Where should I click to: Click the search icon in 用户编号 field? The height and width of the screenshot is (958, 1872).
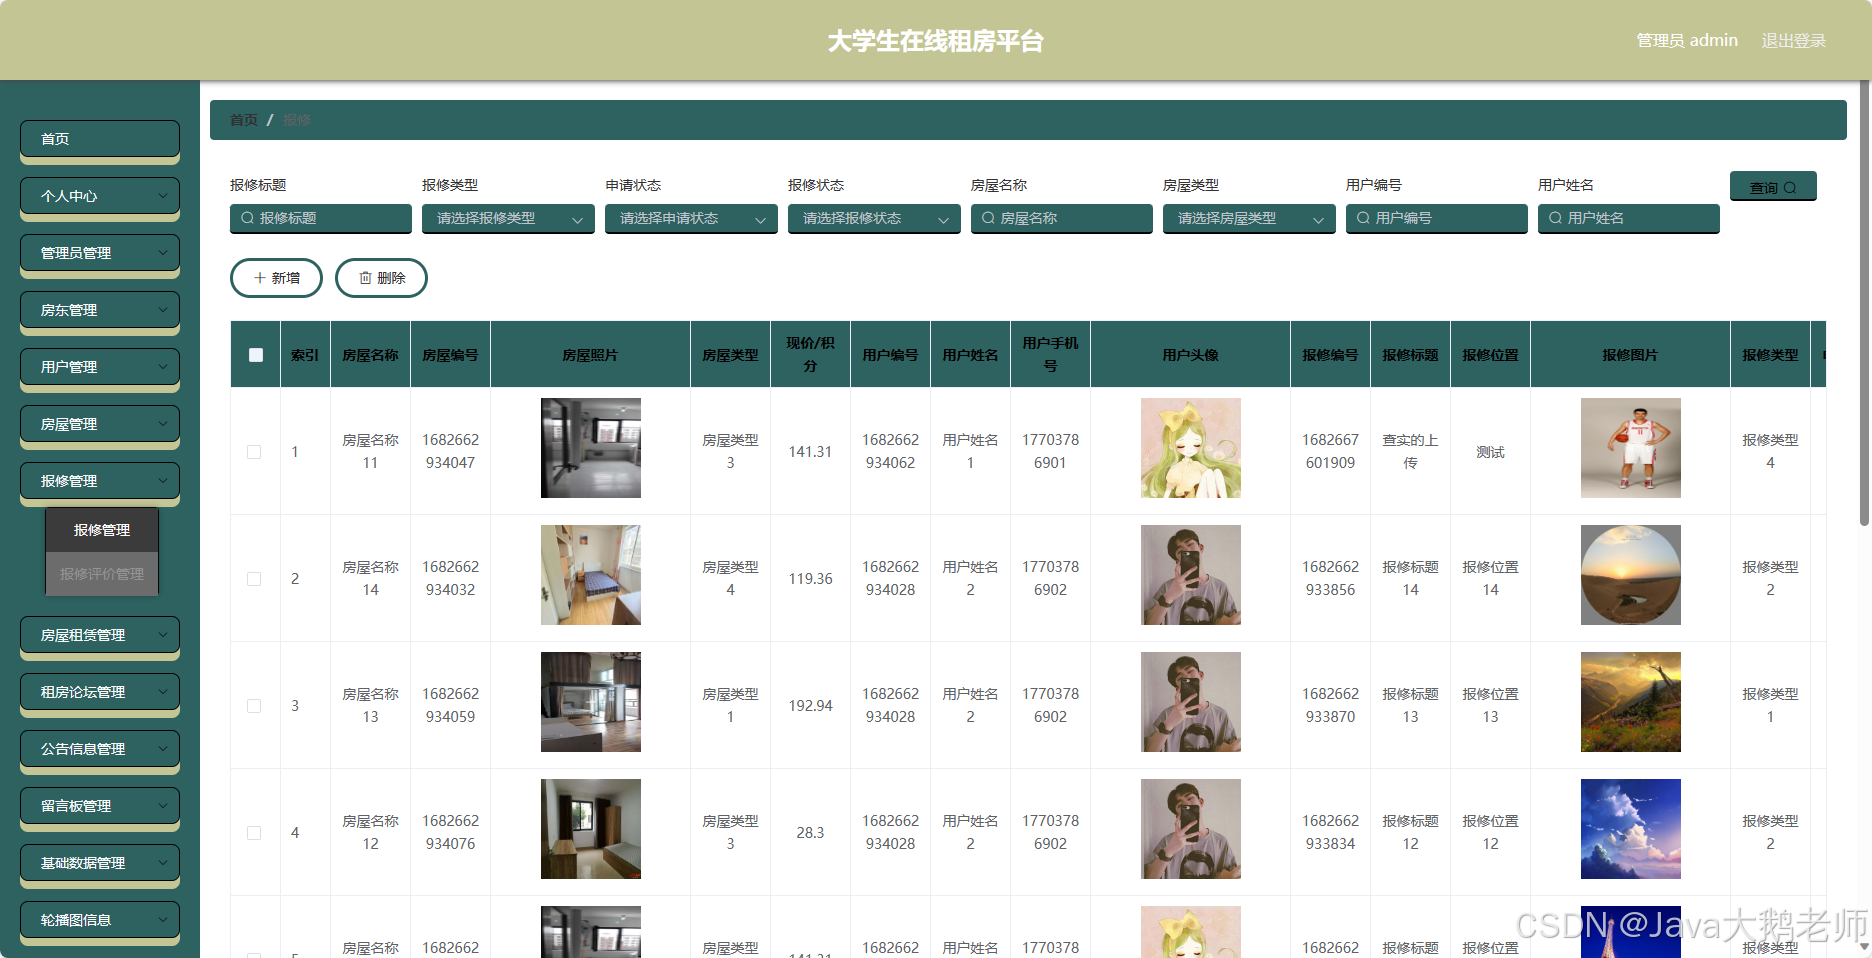tap(1363, 218)
